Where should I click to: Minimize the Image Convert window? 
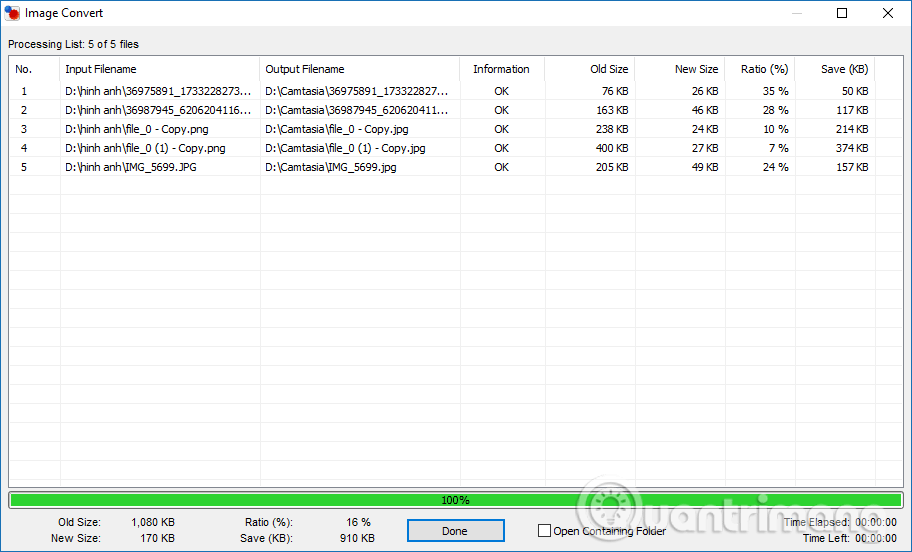coord(796,13)
